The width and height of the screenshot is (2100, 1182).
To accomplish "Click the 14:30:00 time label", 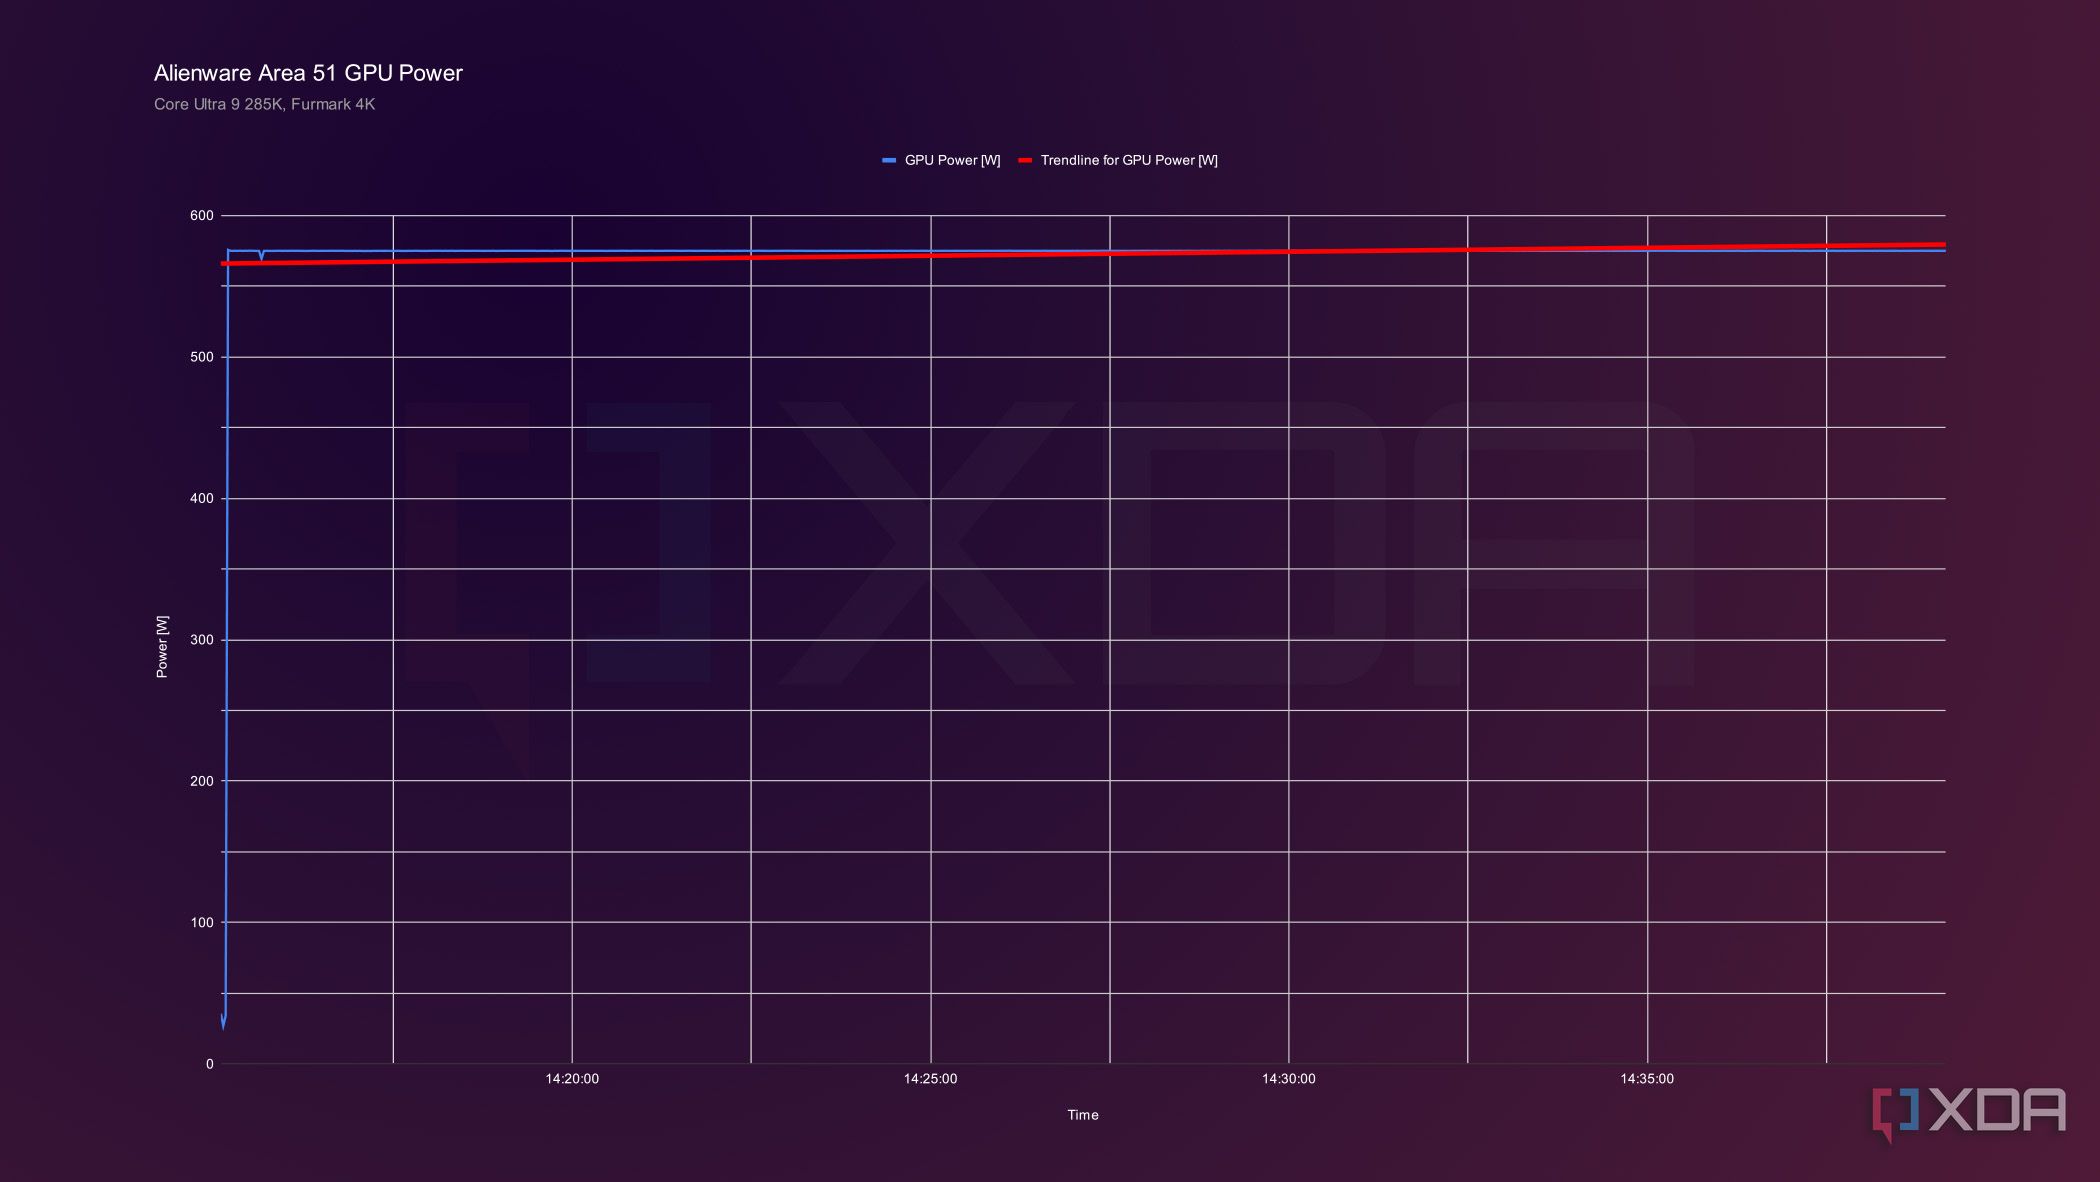I will [1288, 1079].
